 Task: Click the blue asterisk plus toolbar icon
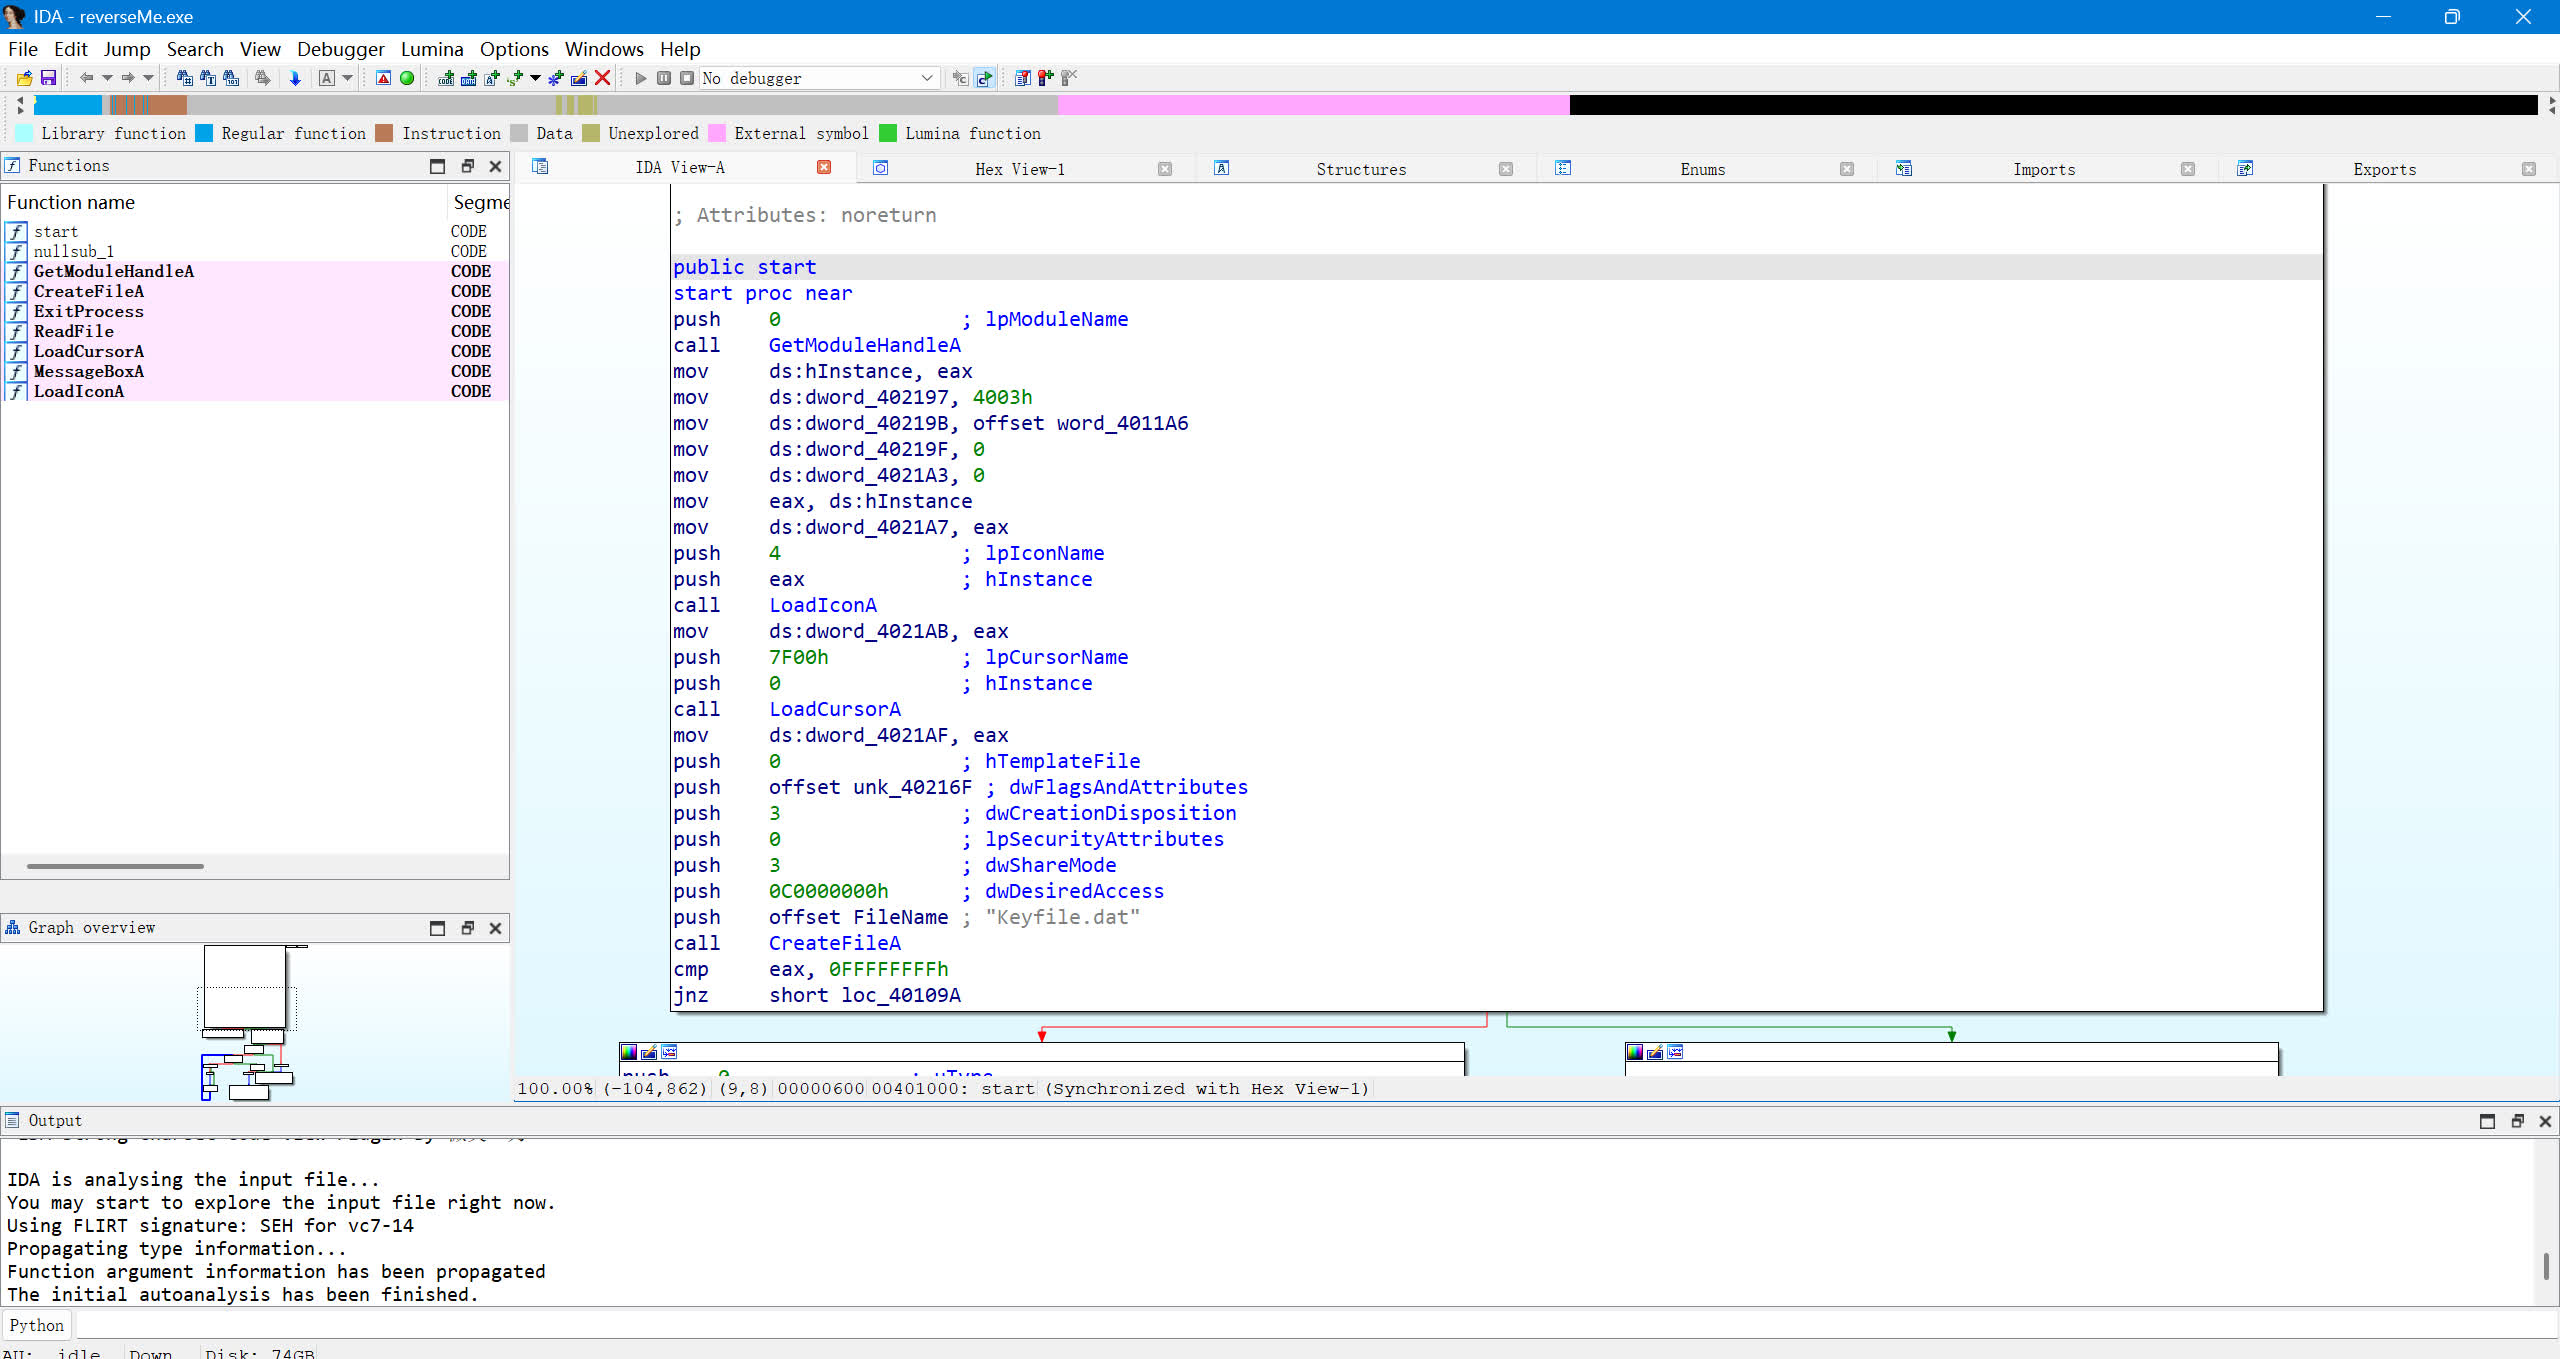556,78
